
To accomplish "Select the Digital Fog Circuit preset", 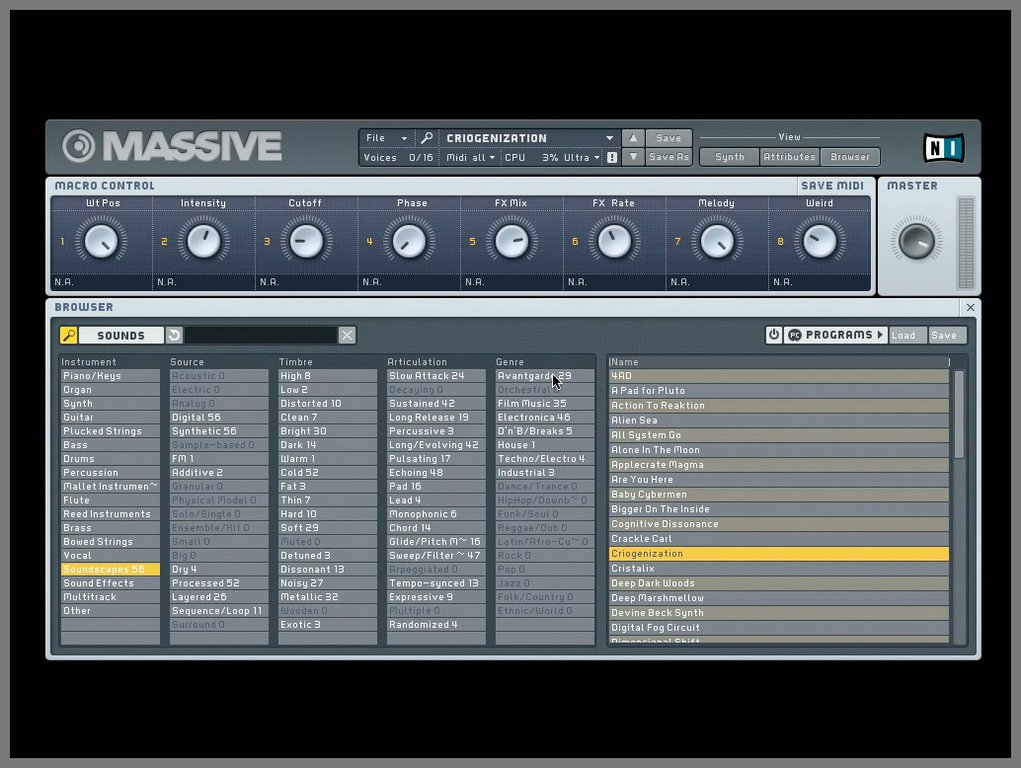I will click(x=779, y=628).
